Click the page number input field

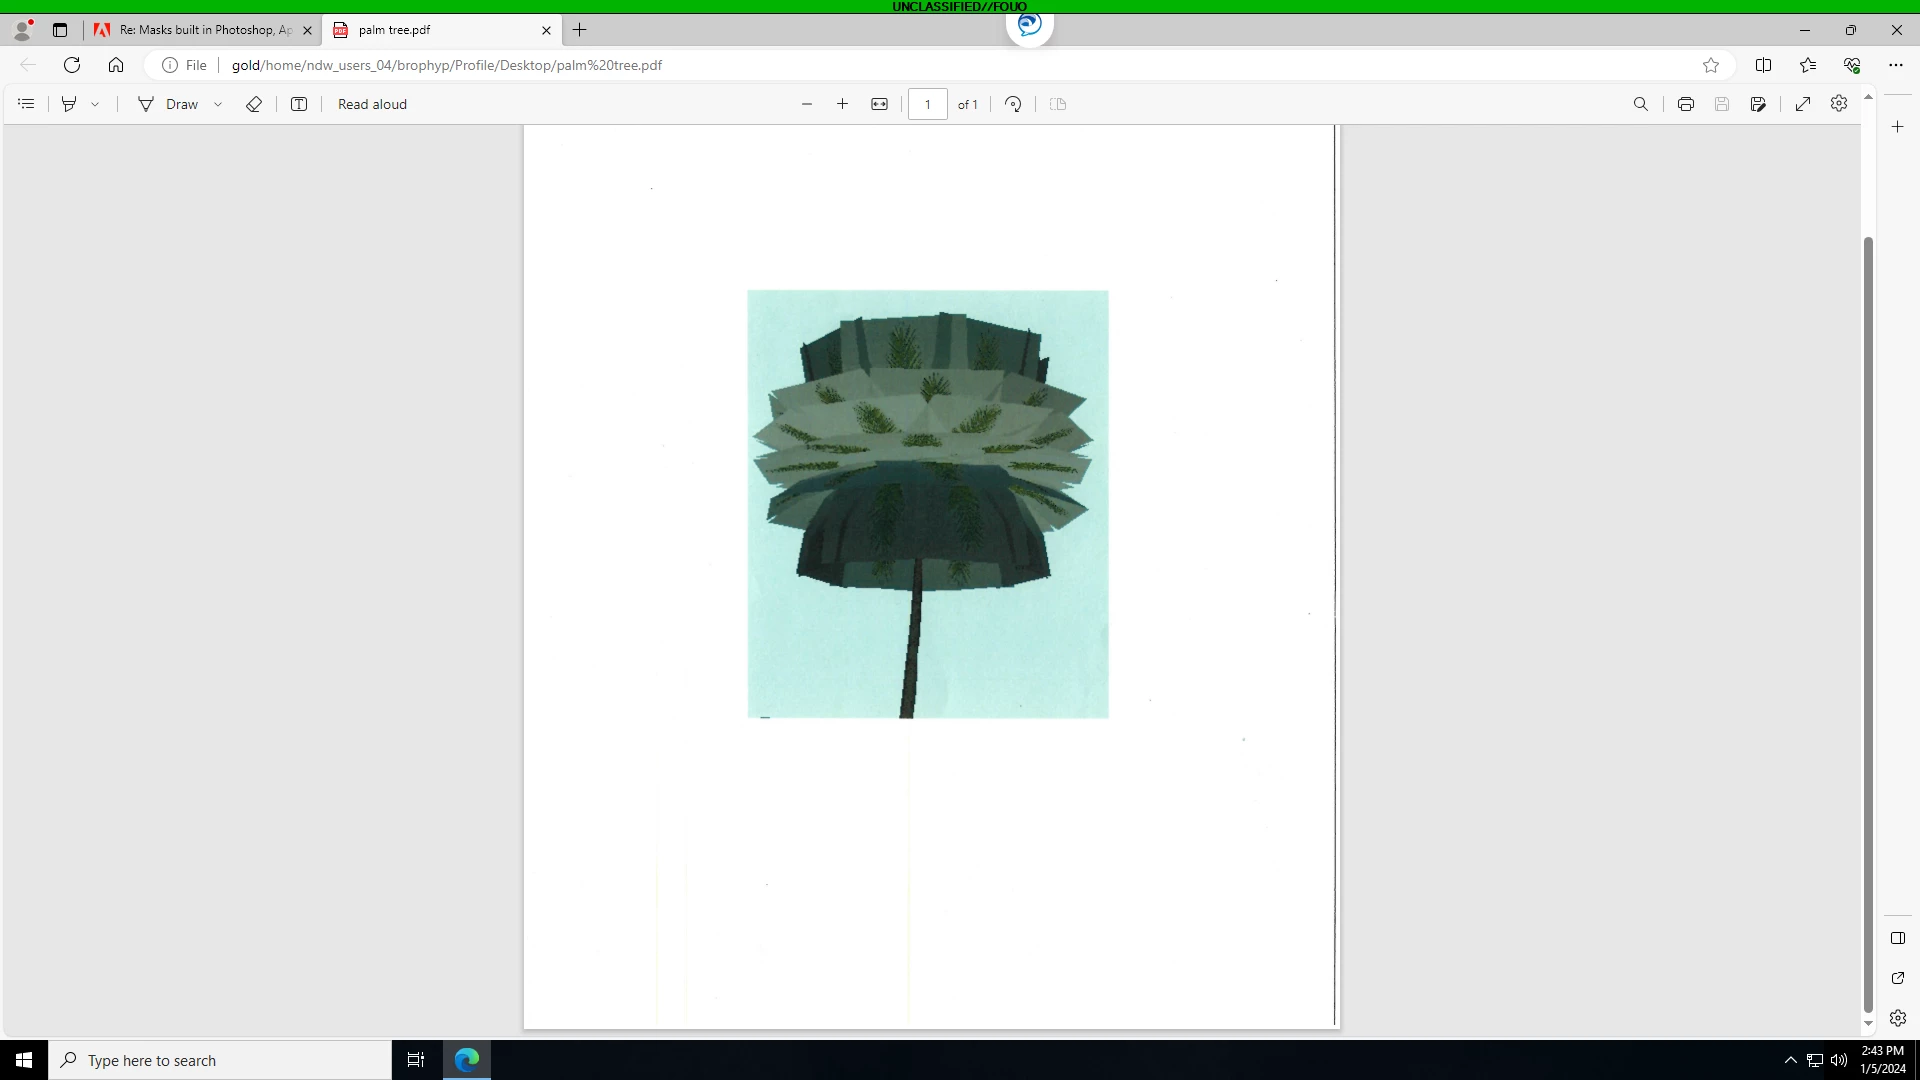pos(927,104)
